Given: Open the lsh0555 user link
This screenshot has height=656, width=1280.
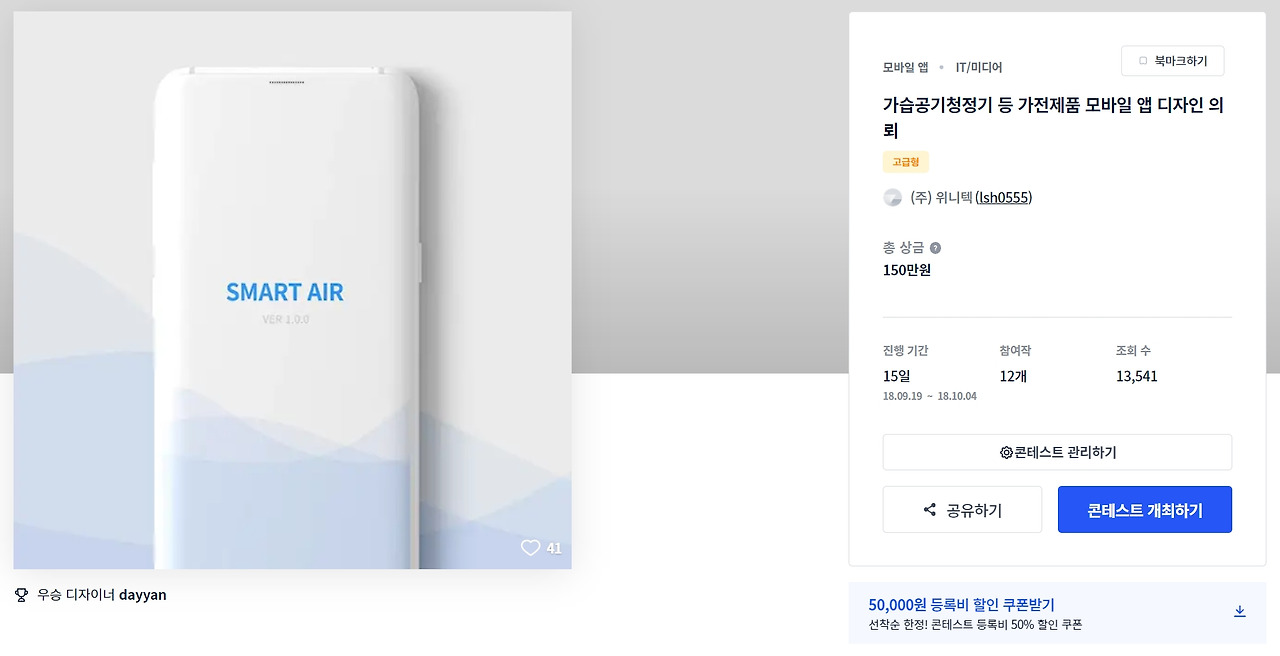Looking at the screenshot, I should coord(1003,198).
